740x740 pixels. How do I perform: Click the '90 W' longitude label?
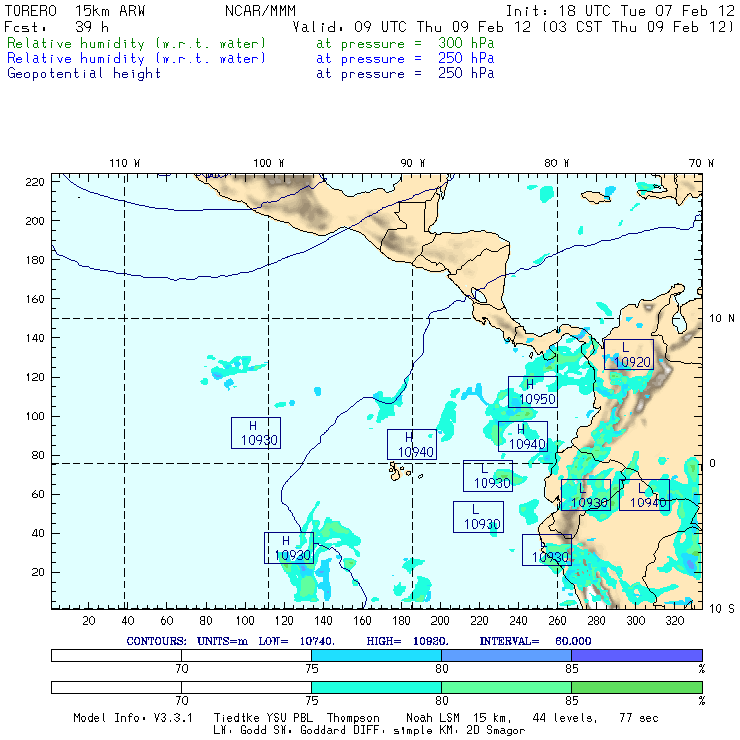(412, 163)
